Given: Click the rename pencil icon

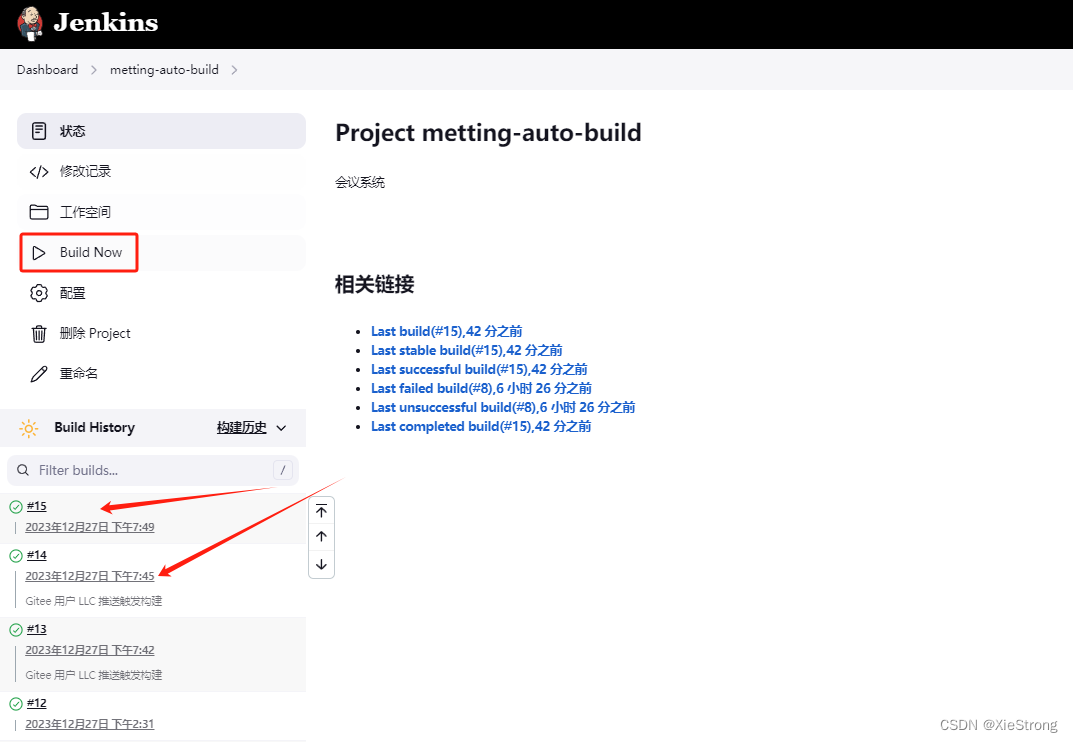Looking at the screenshot, I should point(39,374).
